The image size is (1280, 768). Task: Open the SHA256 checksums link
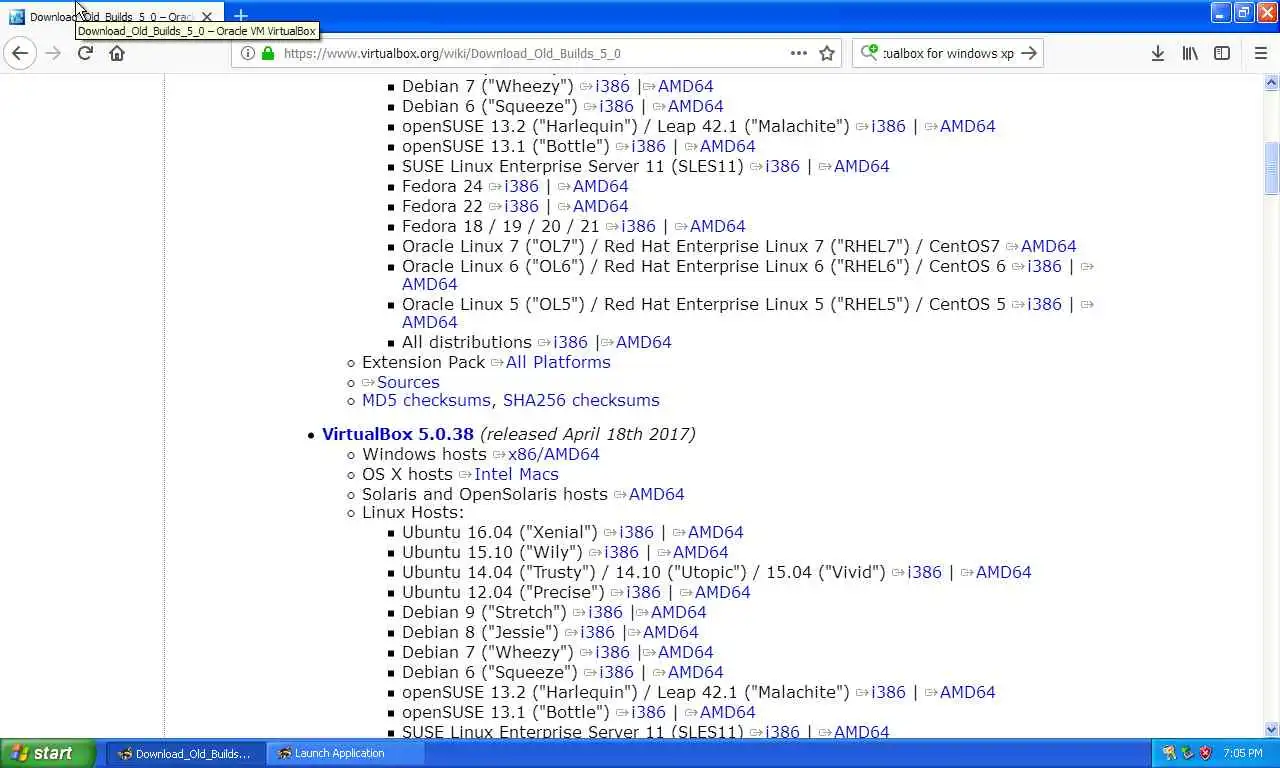581,400
